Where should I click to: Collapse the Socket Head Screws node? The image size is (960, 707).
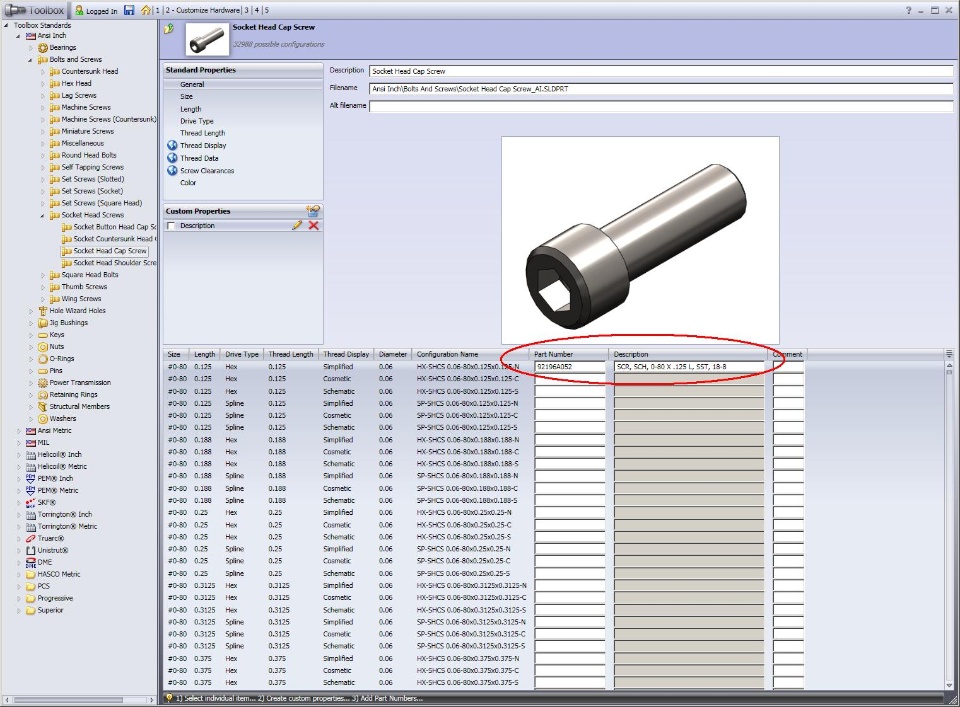point(42,215)
